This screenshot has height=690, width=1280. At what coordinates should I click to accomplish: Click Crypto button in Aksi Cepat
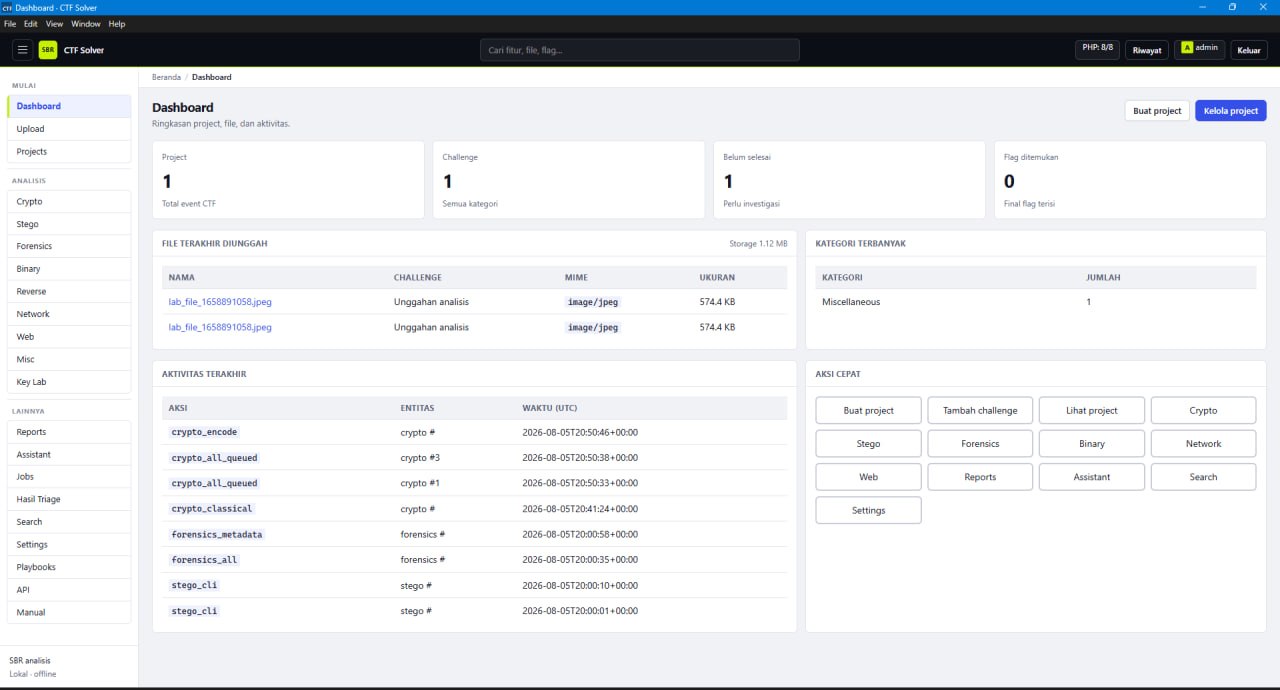1204,410
